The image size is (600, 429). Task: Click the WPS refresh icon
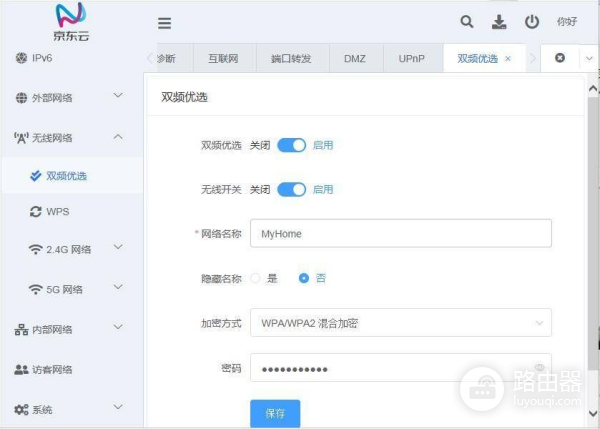click(36, 212)
